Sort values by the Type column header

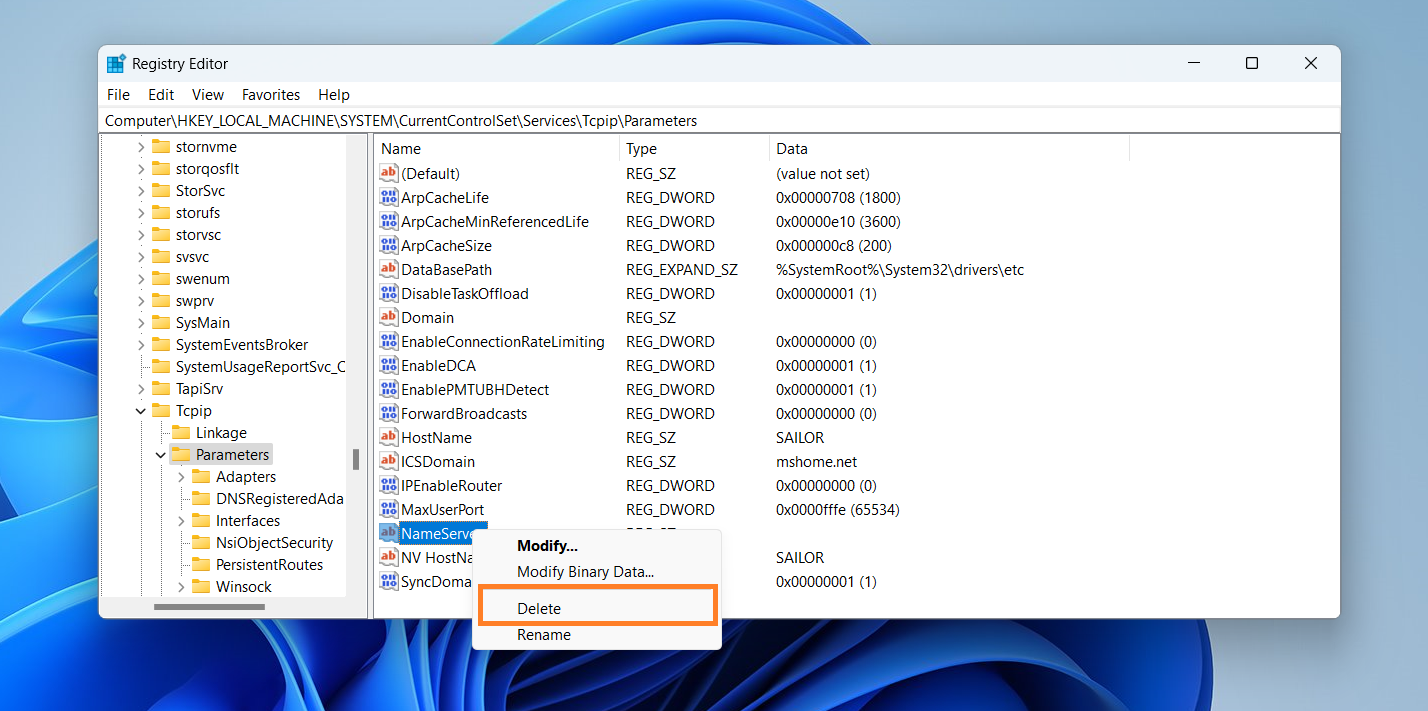point(641,149)
